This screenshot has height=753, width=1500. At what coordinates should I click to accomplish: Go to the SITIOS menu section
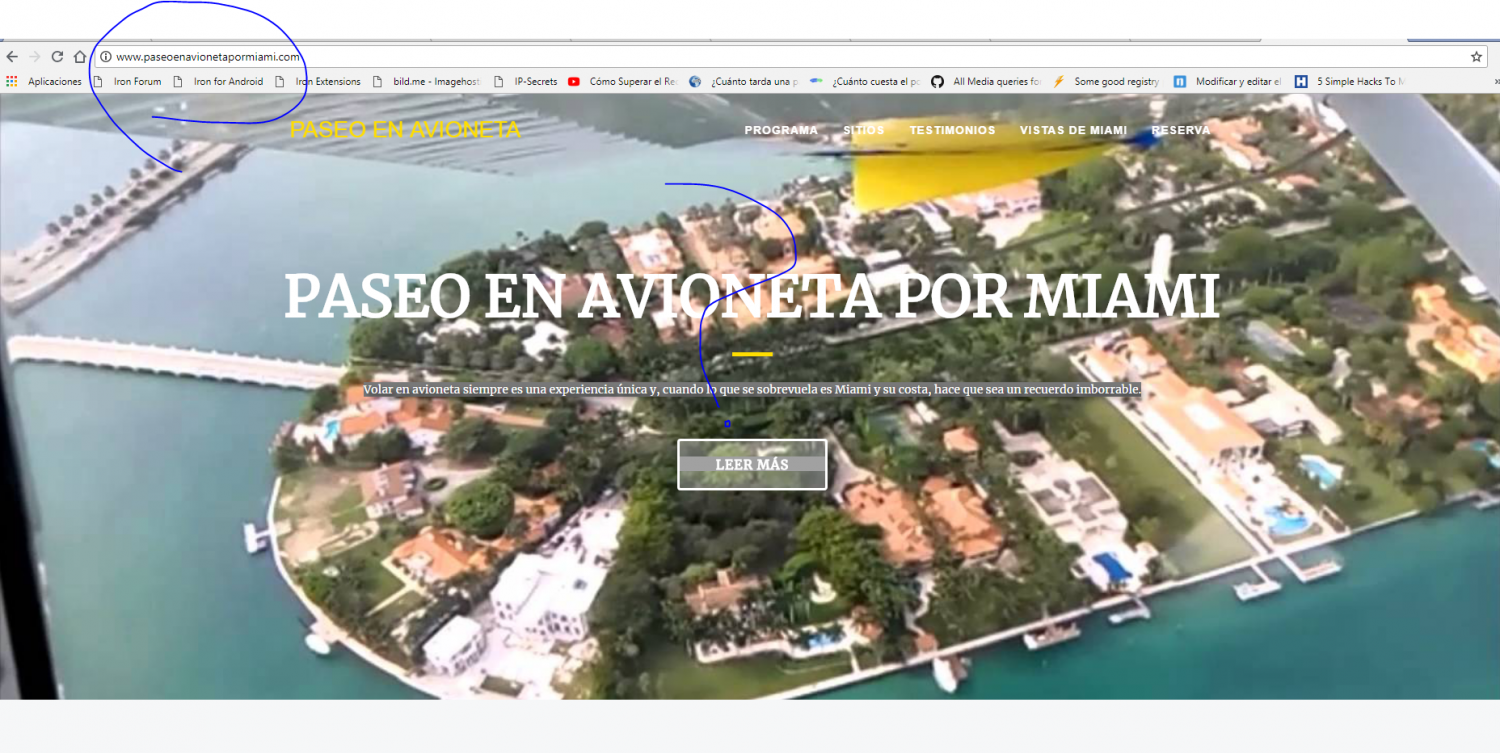863,130
